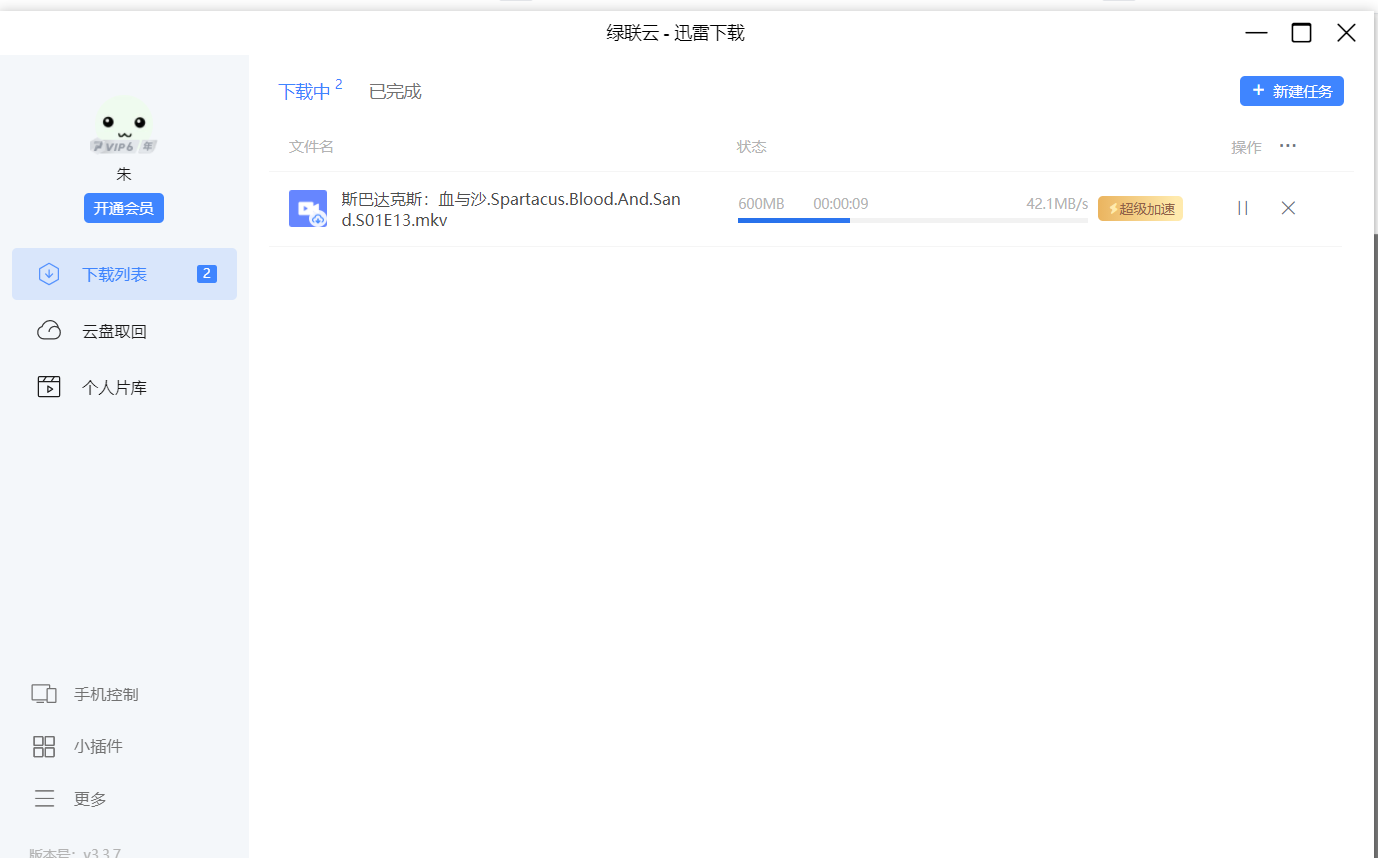Viewport: 1378px width, 858px height.
Task: Click the VIP6 badge under the avatar
Action: pyautogui.click(x=124, y=146)
